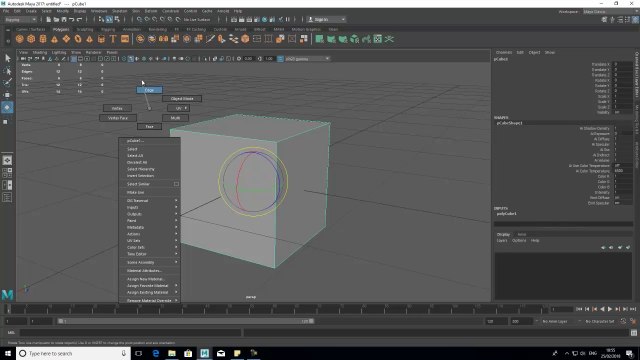Choose Vertex Face in the marking menu
The image size is (640, 360).
coord(118,118)
